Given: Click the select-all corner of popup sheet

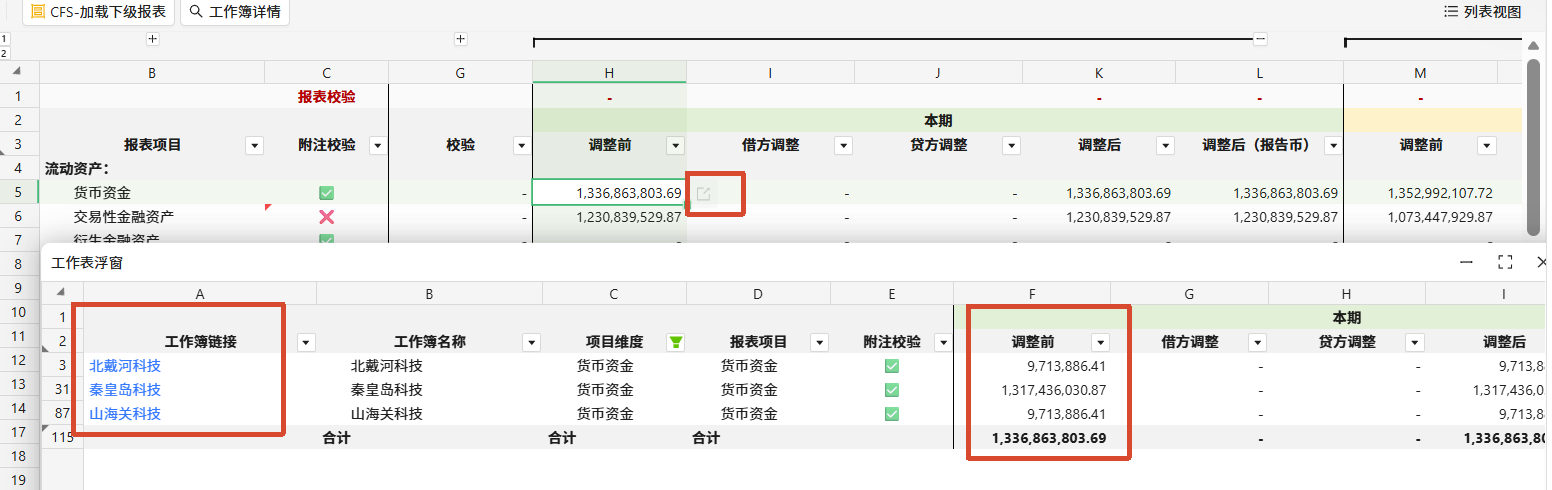Looking at the screenshot, I should [x=62, y=293].
